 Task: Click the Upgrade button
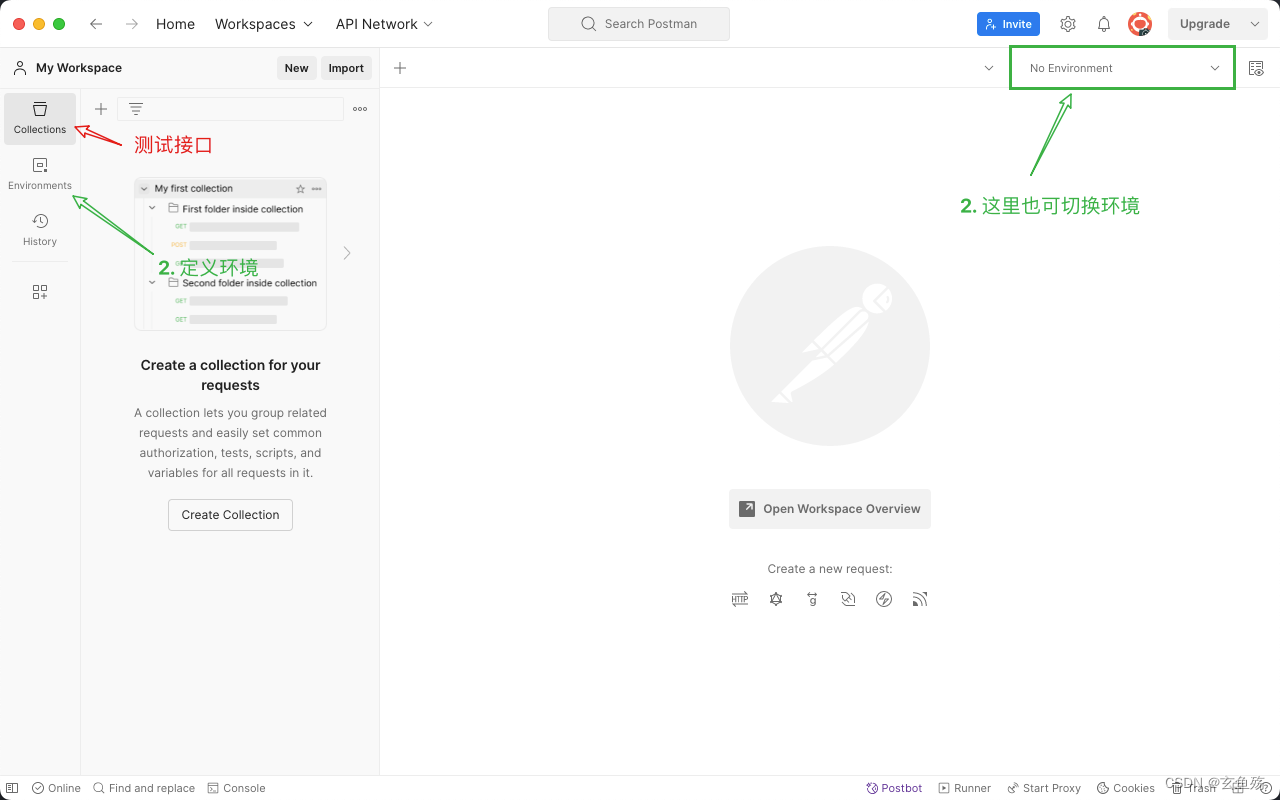coord(1205,24)
